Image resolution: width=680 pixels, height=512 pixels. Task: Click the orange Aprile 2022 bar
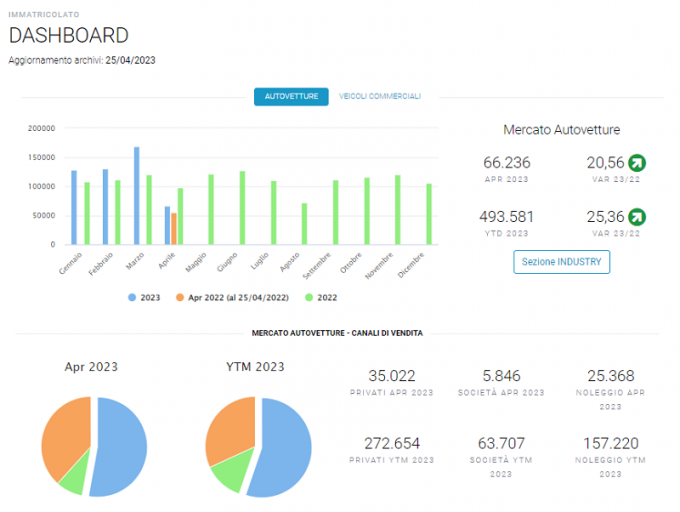click(x=174, y=228)
